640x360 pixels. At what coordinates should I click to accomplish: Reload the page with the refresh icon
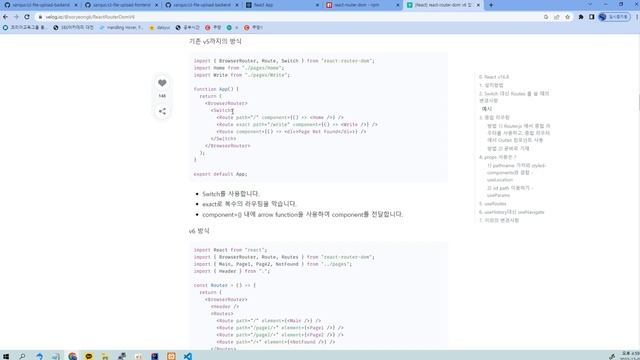pyautogui.click(x=27, y=17)
